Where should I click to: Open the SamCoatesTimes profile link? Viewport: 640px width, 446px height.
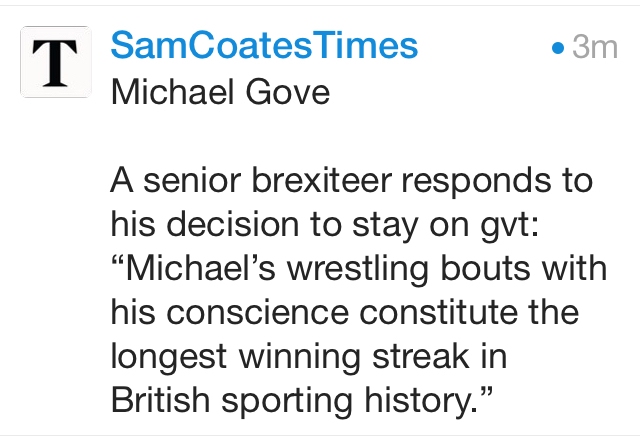click(264, 45)
